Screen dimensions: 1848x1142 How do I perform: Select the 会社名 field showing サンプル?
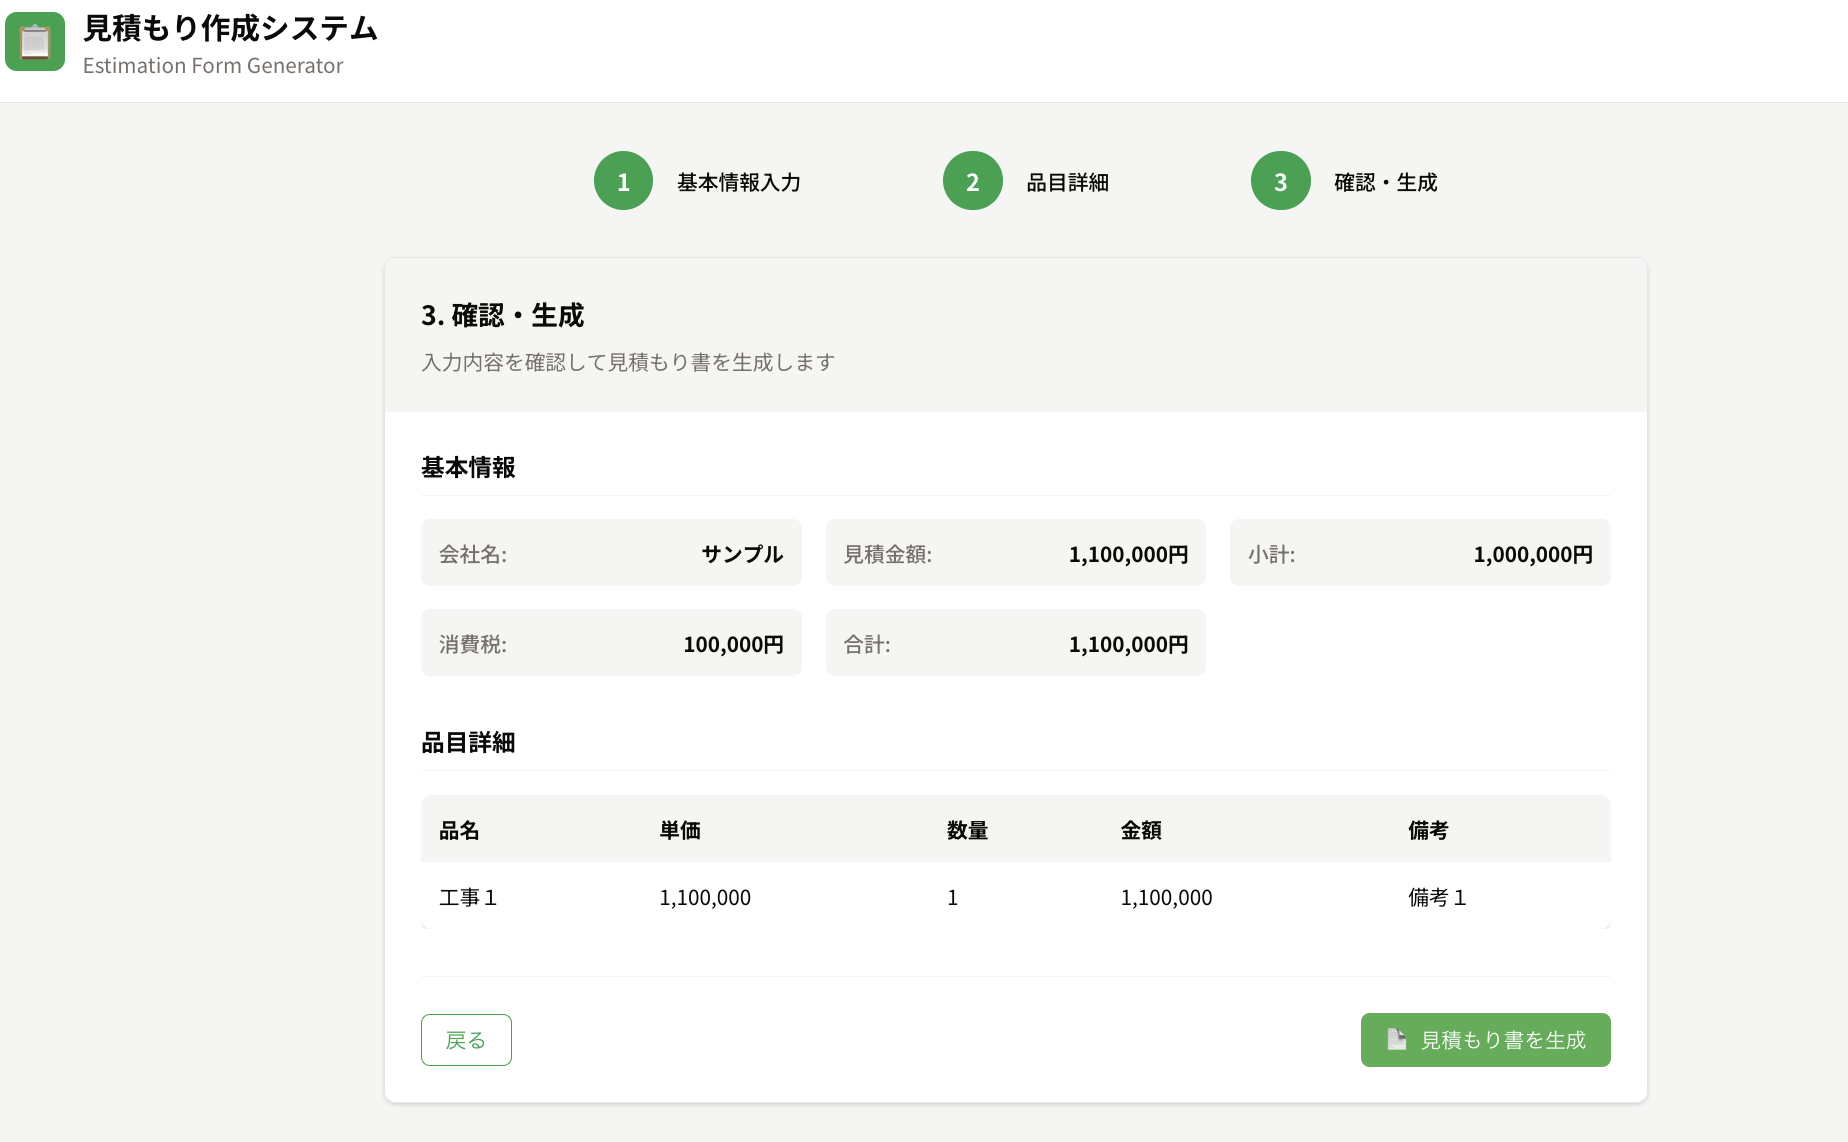click(x=610, y=553)
